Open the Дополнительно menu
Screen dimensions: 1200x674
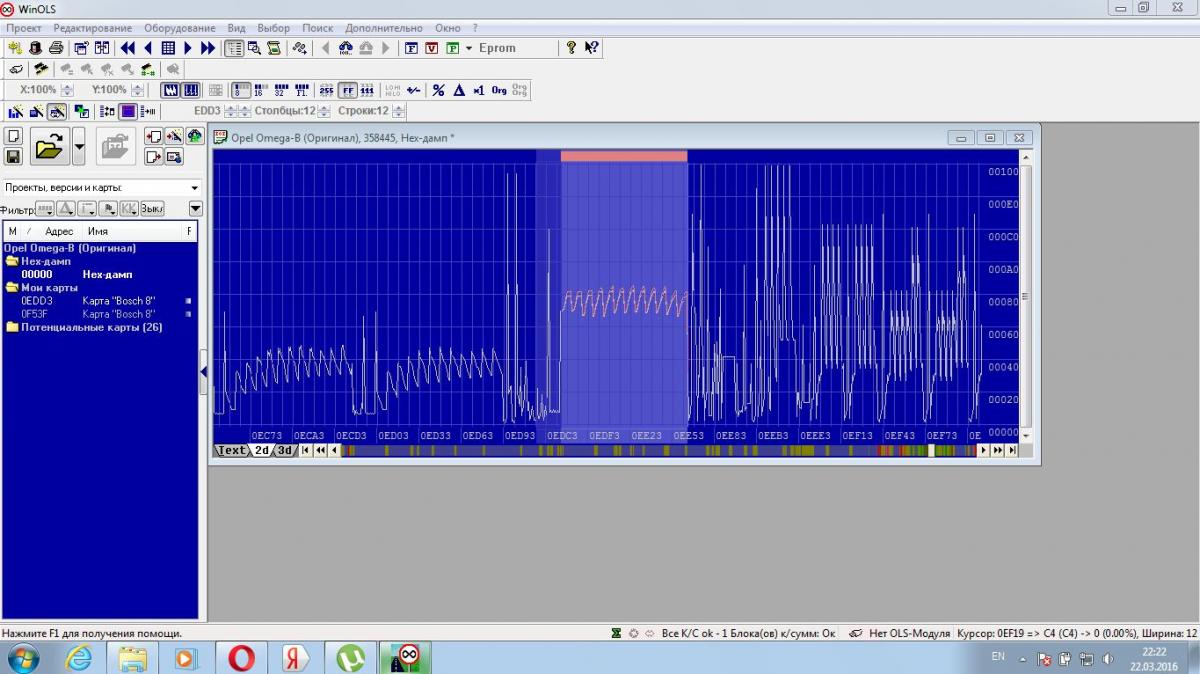click(x=385, y=28)
